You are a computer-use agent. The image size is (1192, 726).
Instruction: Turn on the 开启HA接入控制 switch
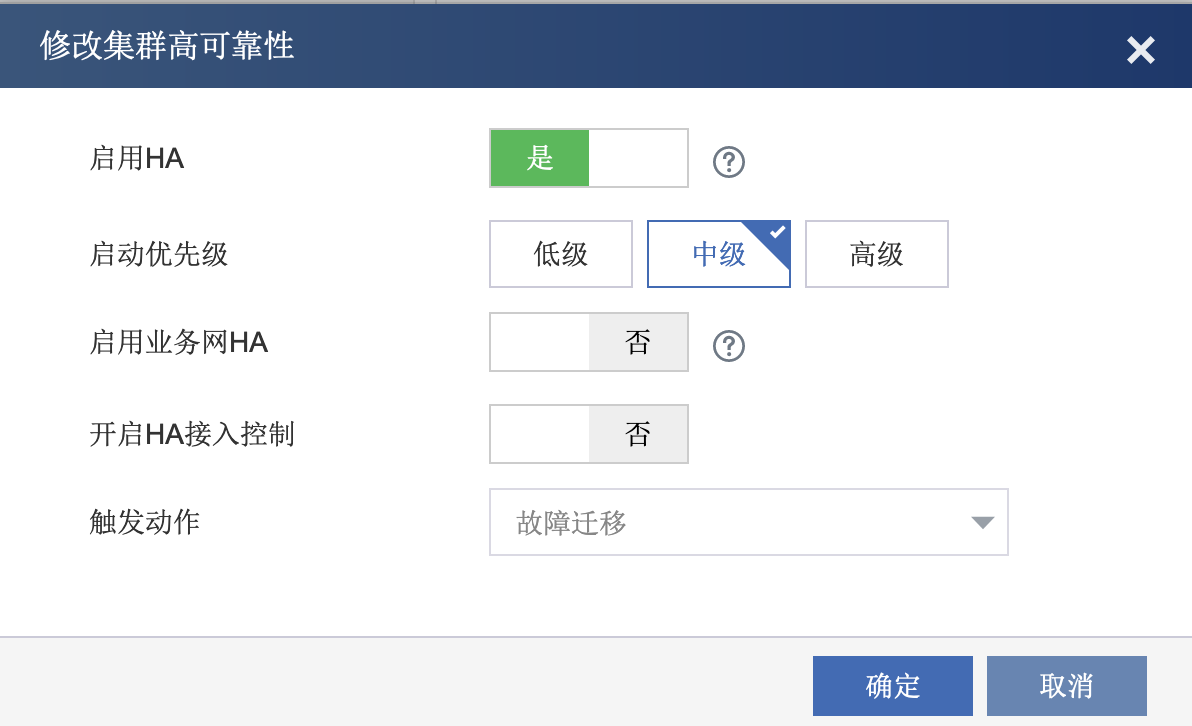pos(589,434)
